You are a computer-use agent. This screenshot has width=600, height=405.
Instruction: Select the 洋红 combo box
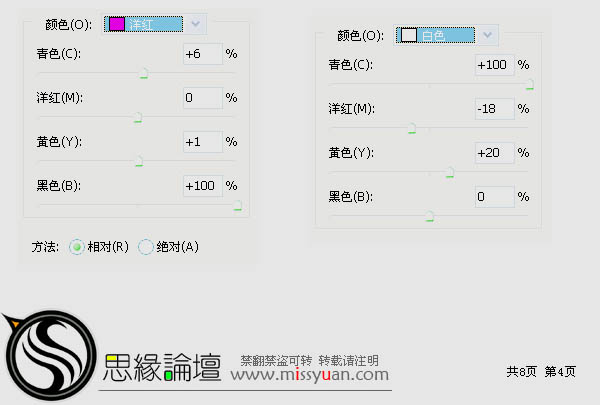click(155, 24)
